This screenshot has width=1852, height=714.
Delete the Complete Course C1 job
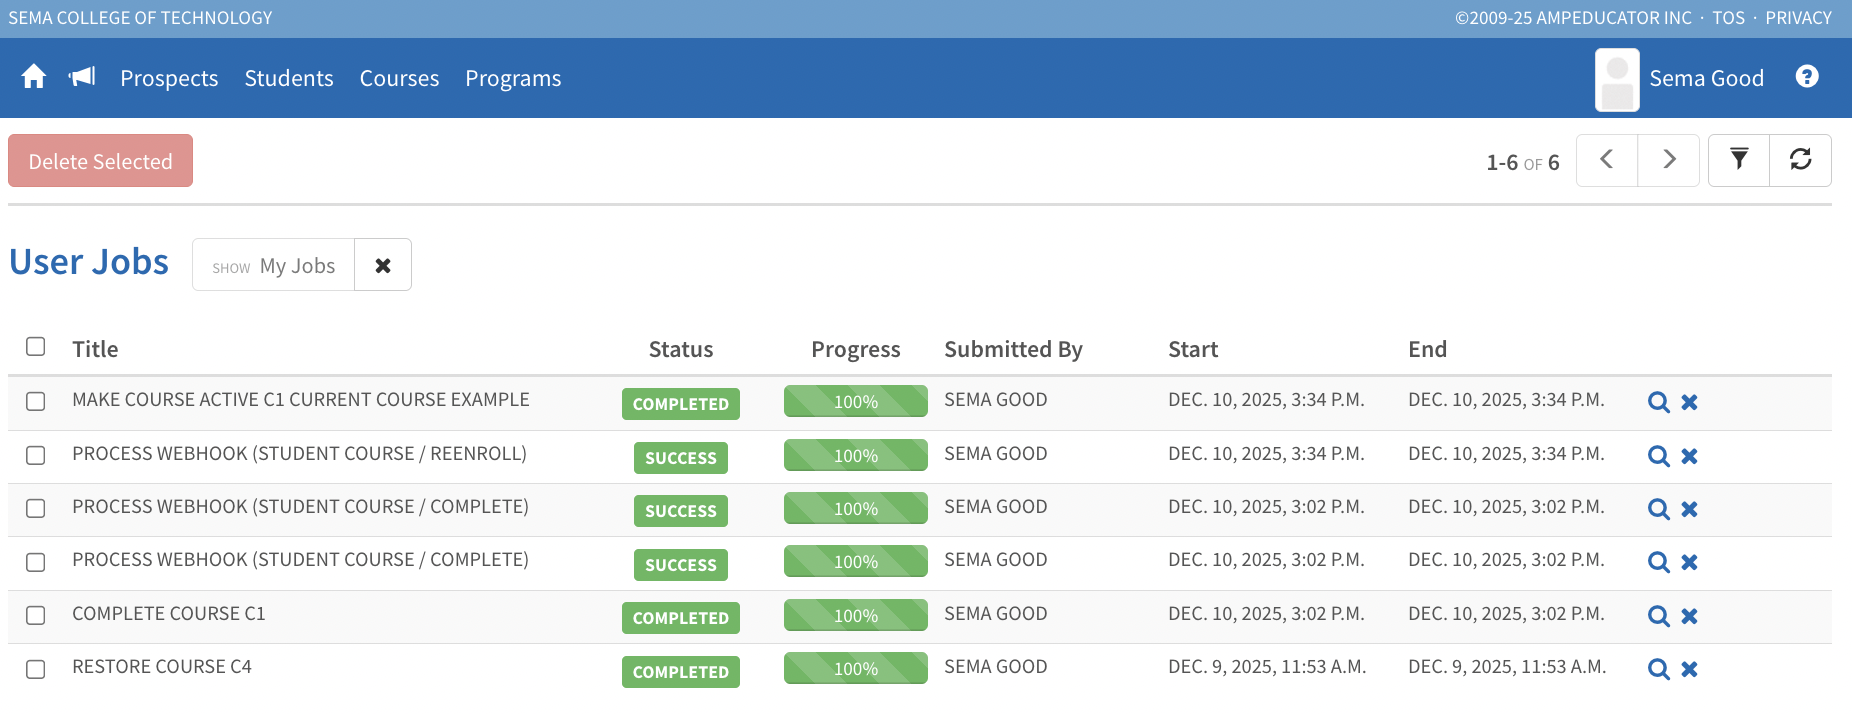coord(1689,616)
